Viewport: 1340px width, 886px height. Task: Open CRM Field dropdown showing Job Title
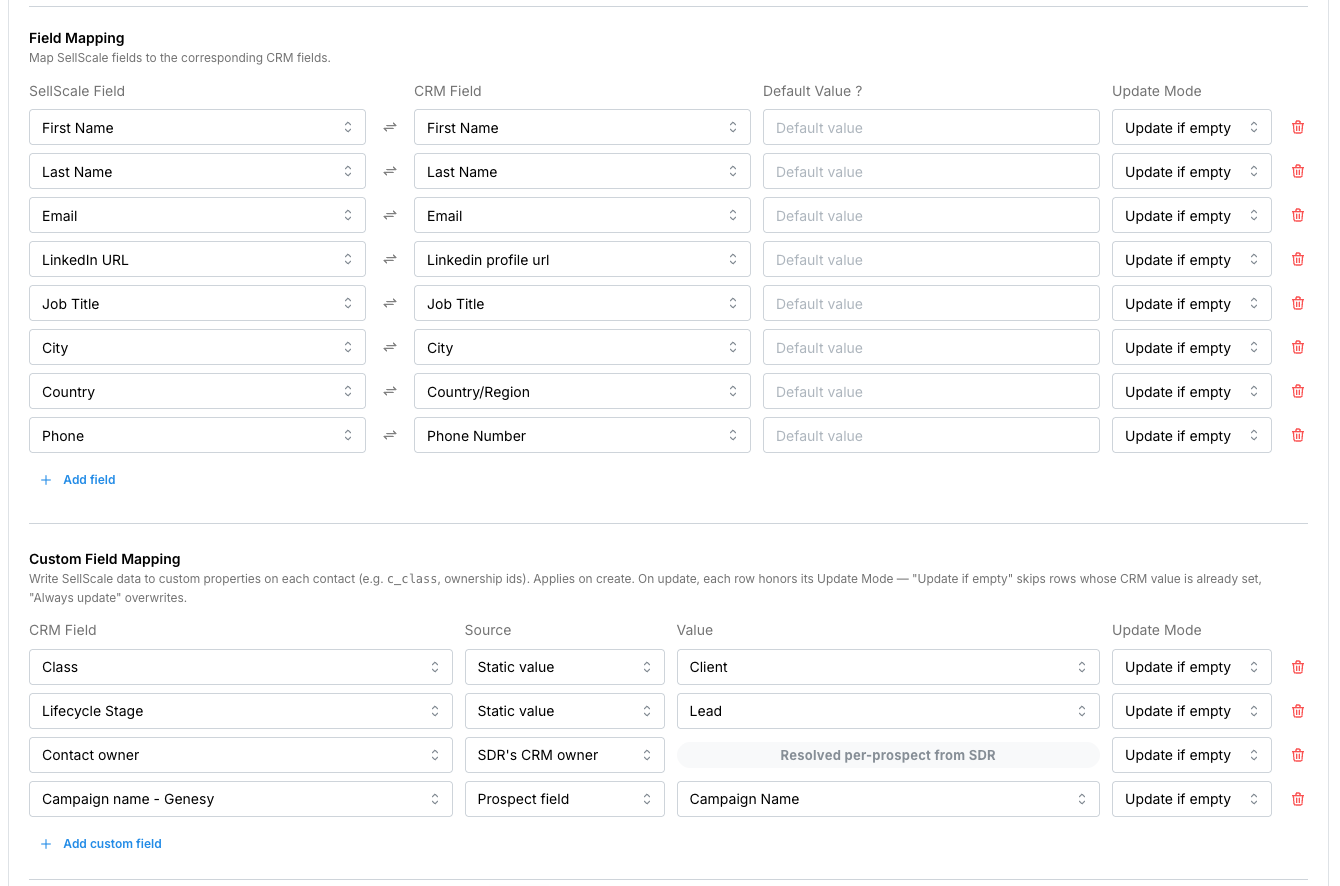582,303
